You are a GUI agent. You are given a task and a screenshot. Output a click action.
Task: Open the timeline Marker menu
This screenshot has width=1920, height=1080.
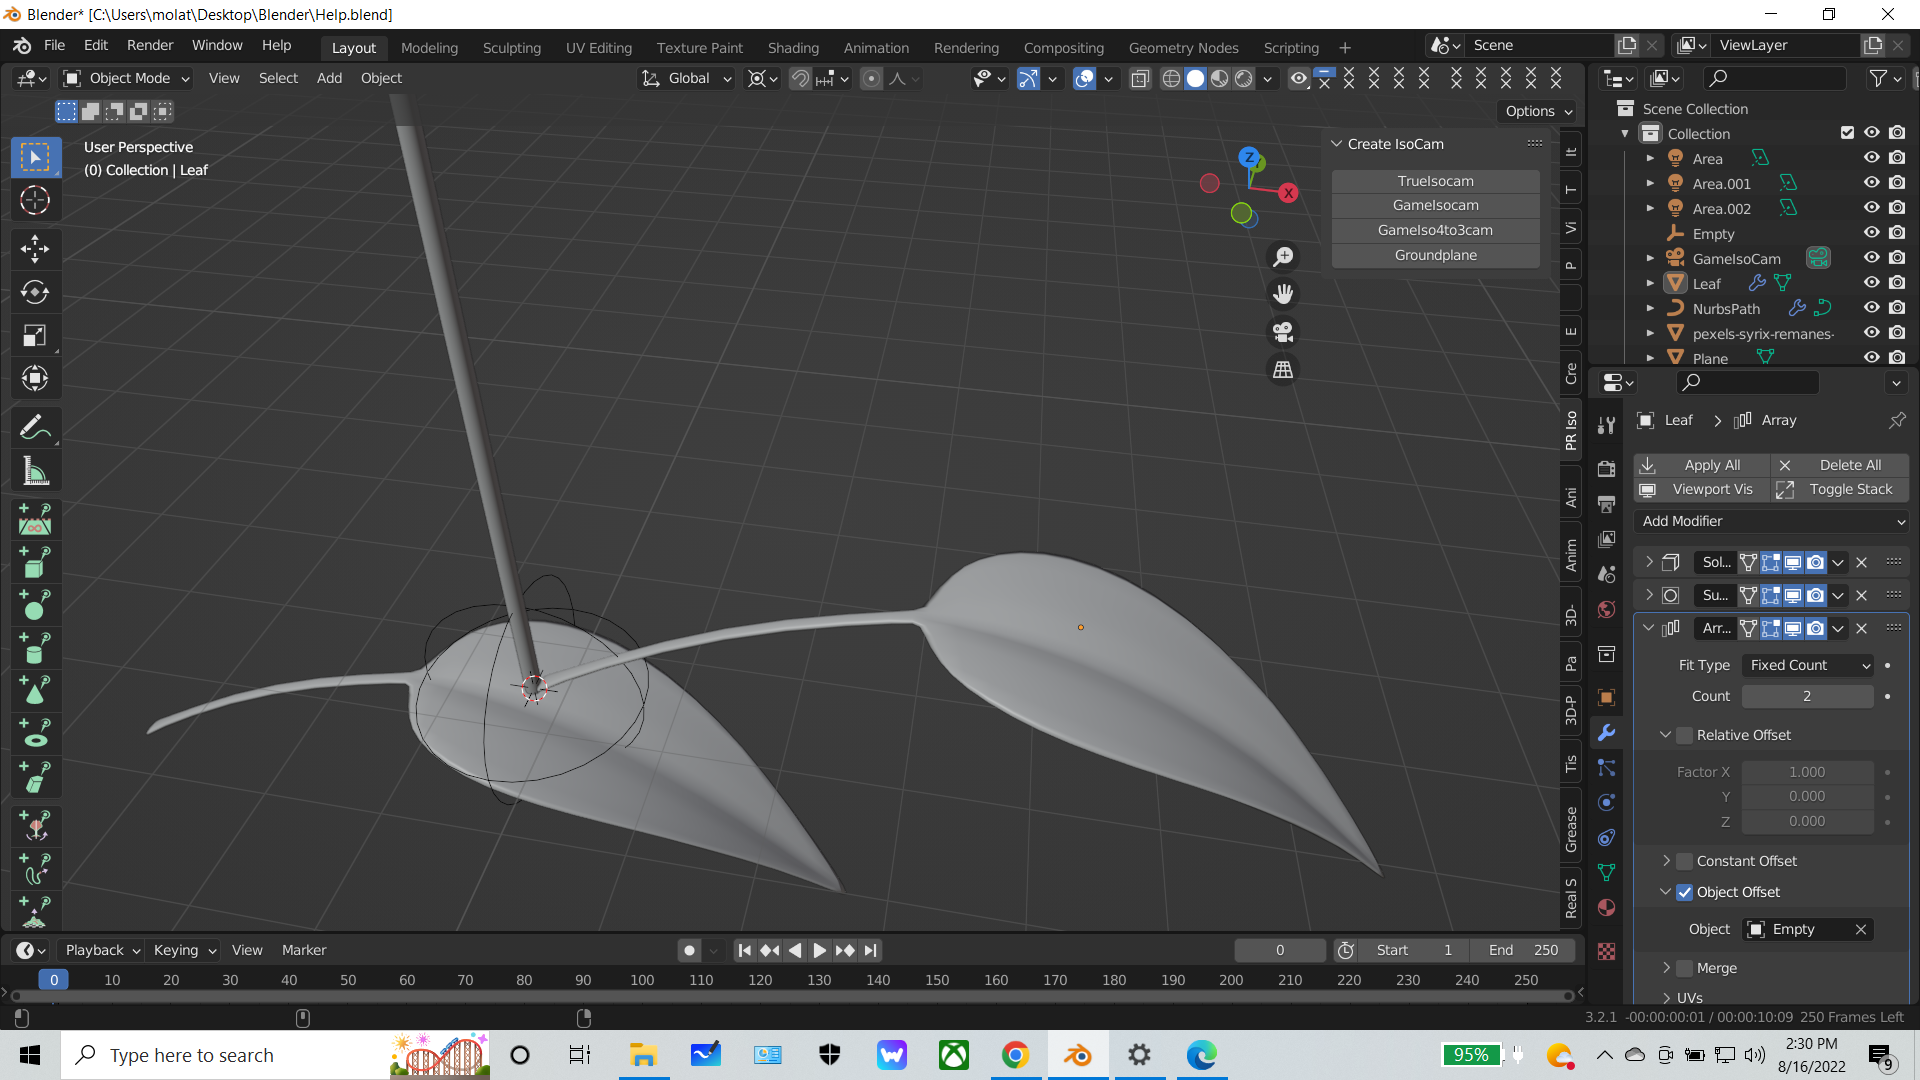304,950
